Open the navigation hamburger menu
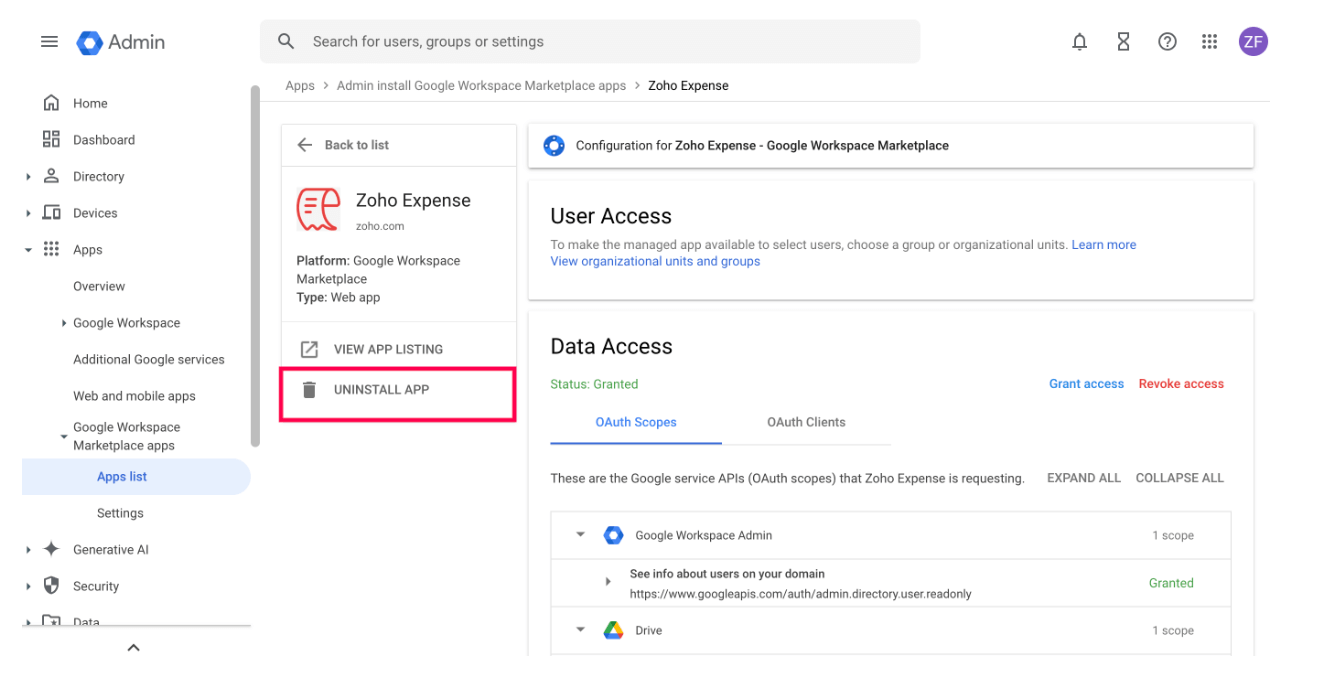1326x690 pixels. 49,41
